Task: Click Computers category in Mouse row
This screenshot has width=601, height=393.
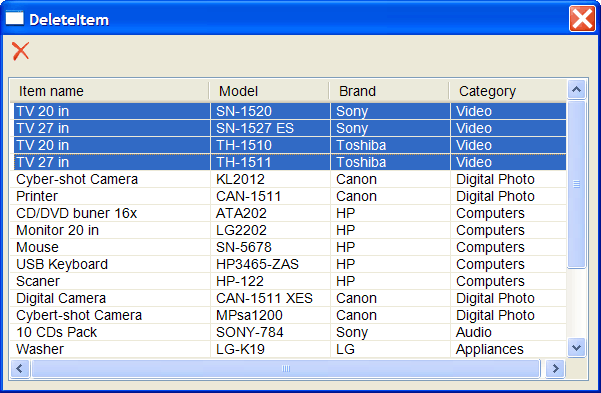Action: pos(508,247)
